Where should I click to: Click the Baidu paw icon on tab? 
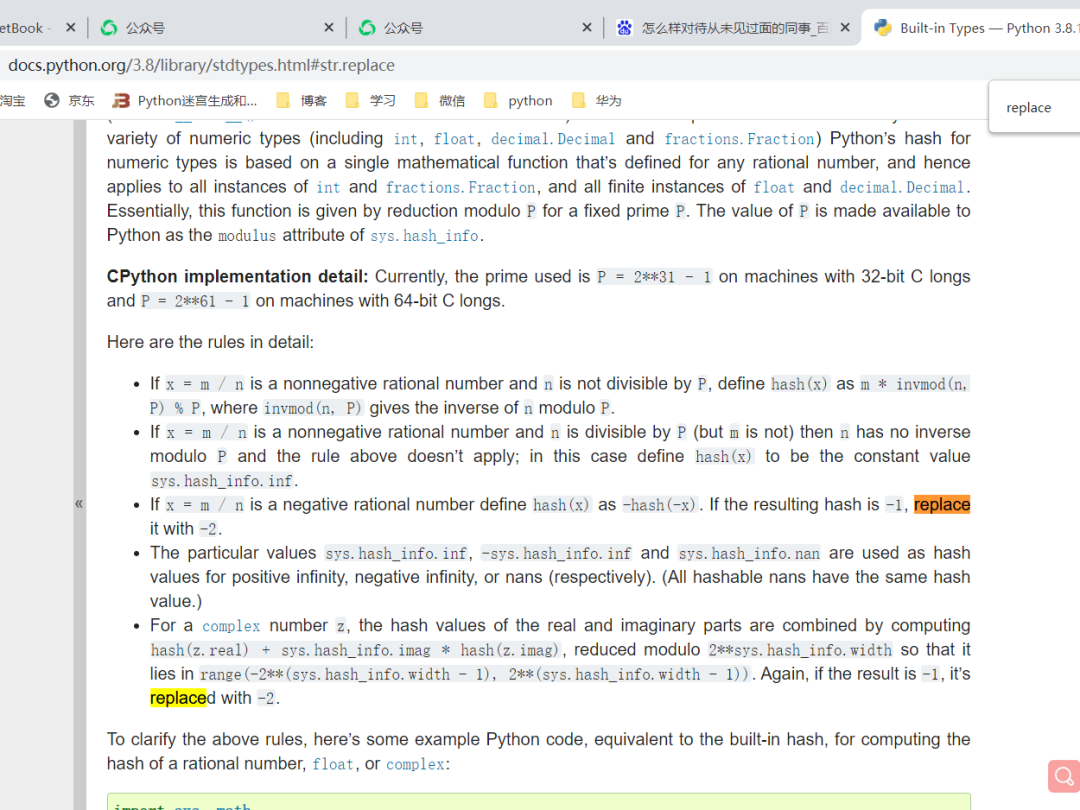coord(624,28)
